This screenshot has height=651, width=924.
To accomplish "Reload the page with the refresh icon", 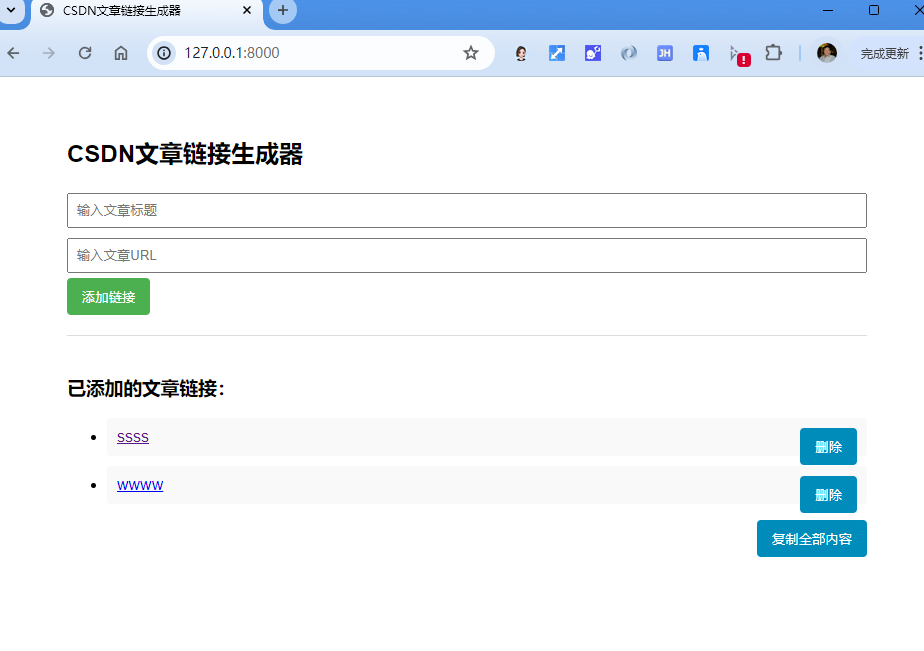I will click(x=85, y=53).
